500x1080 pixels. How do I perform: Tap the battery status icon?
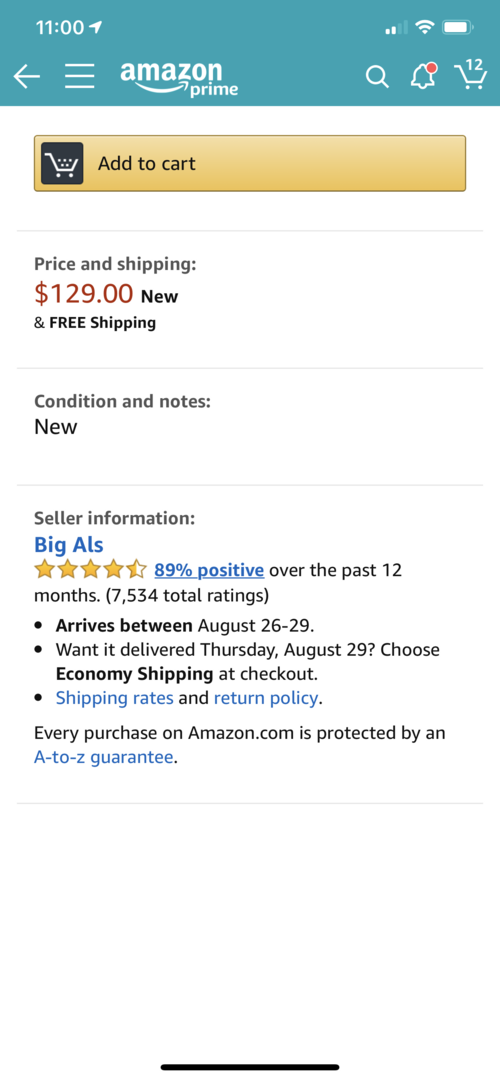click(457, 28)
